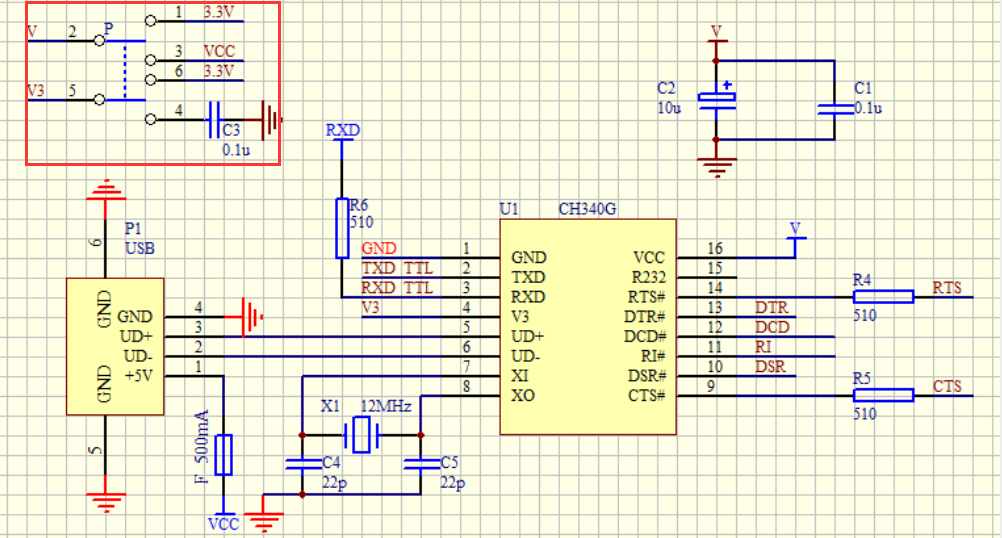Image resolution: width=1002 pixels, height=538 pixels.
Task: Click the 0.1u value of C1
Action: tap(868, 108)
